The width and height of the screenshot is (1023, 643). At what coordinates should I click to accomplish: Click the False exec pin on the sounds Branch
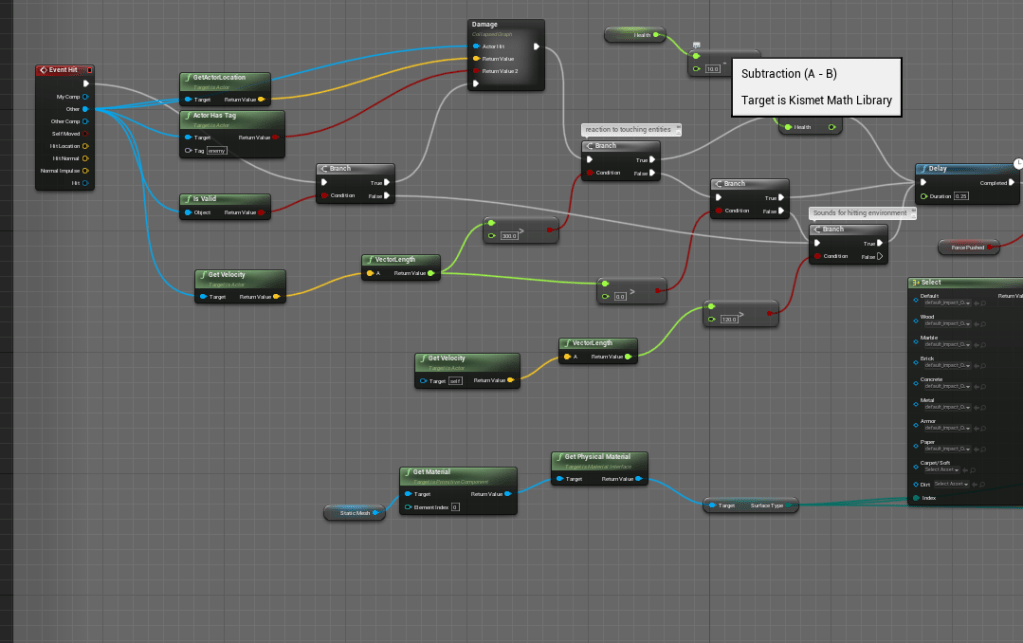879,256
